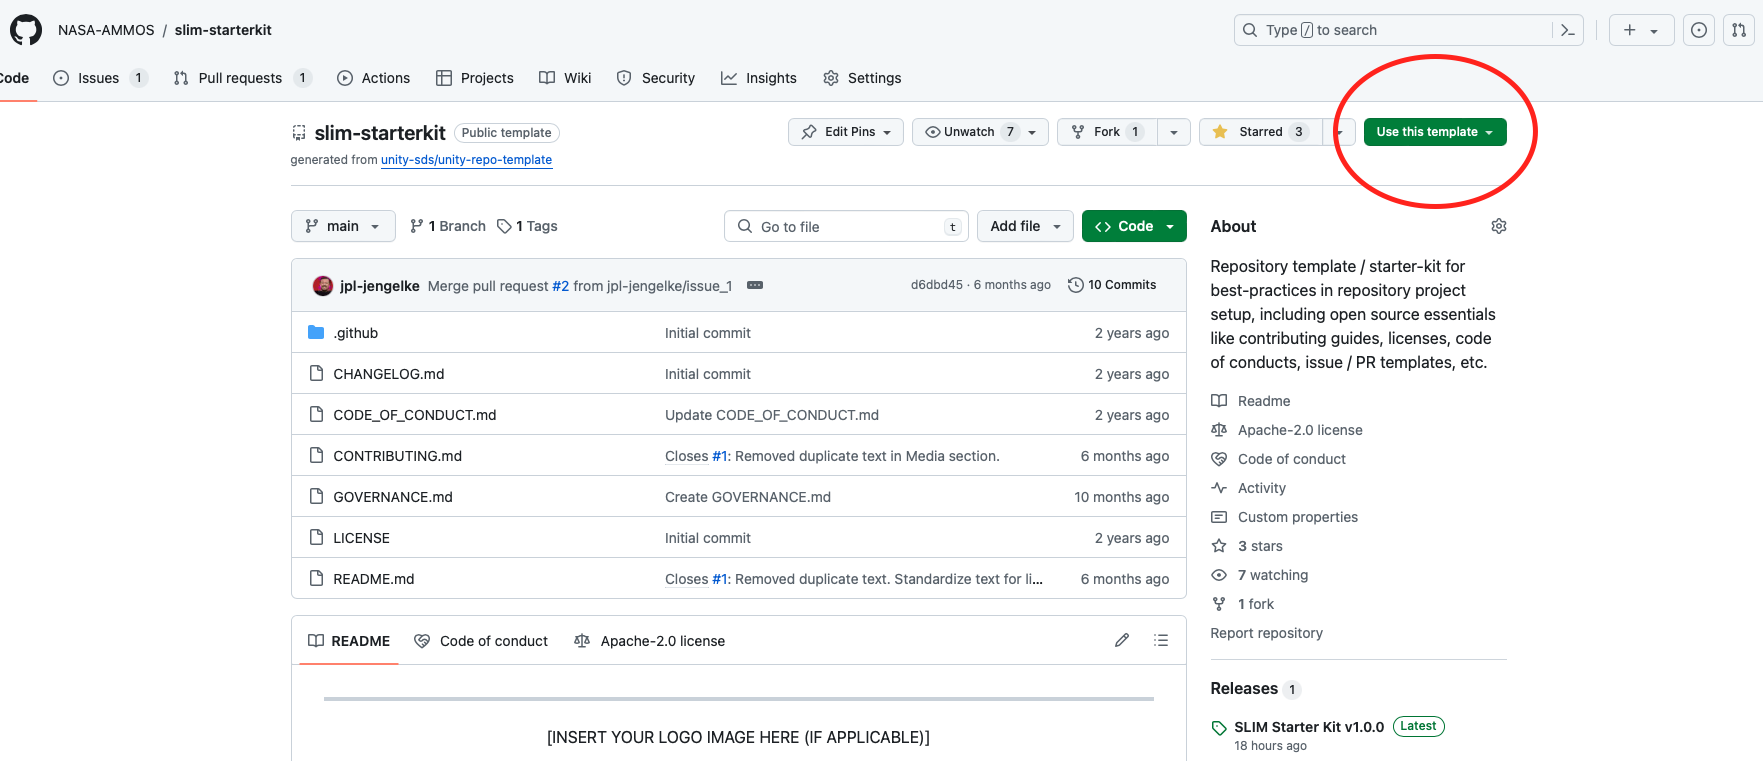Click the scale icon beside Apache-2.0 license in About
The height and width of the screenshot is (761, 1763).
1219,430
